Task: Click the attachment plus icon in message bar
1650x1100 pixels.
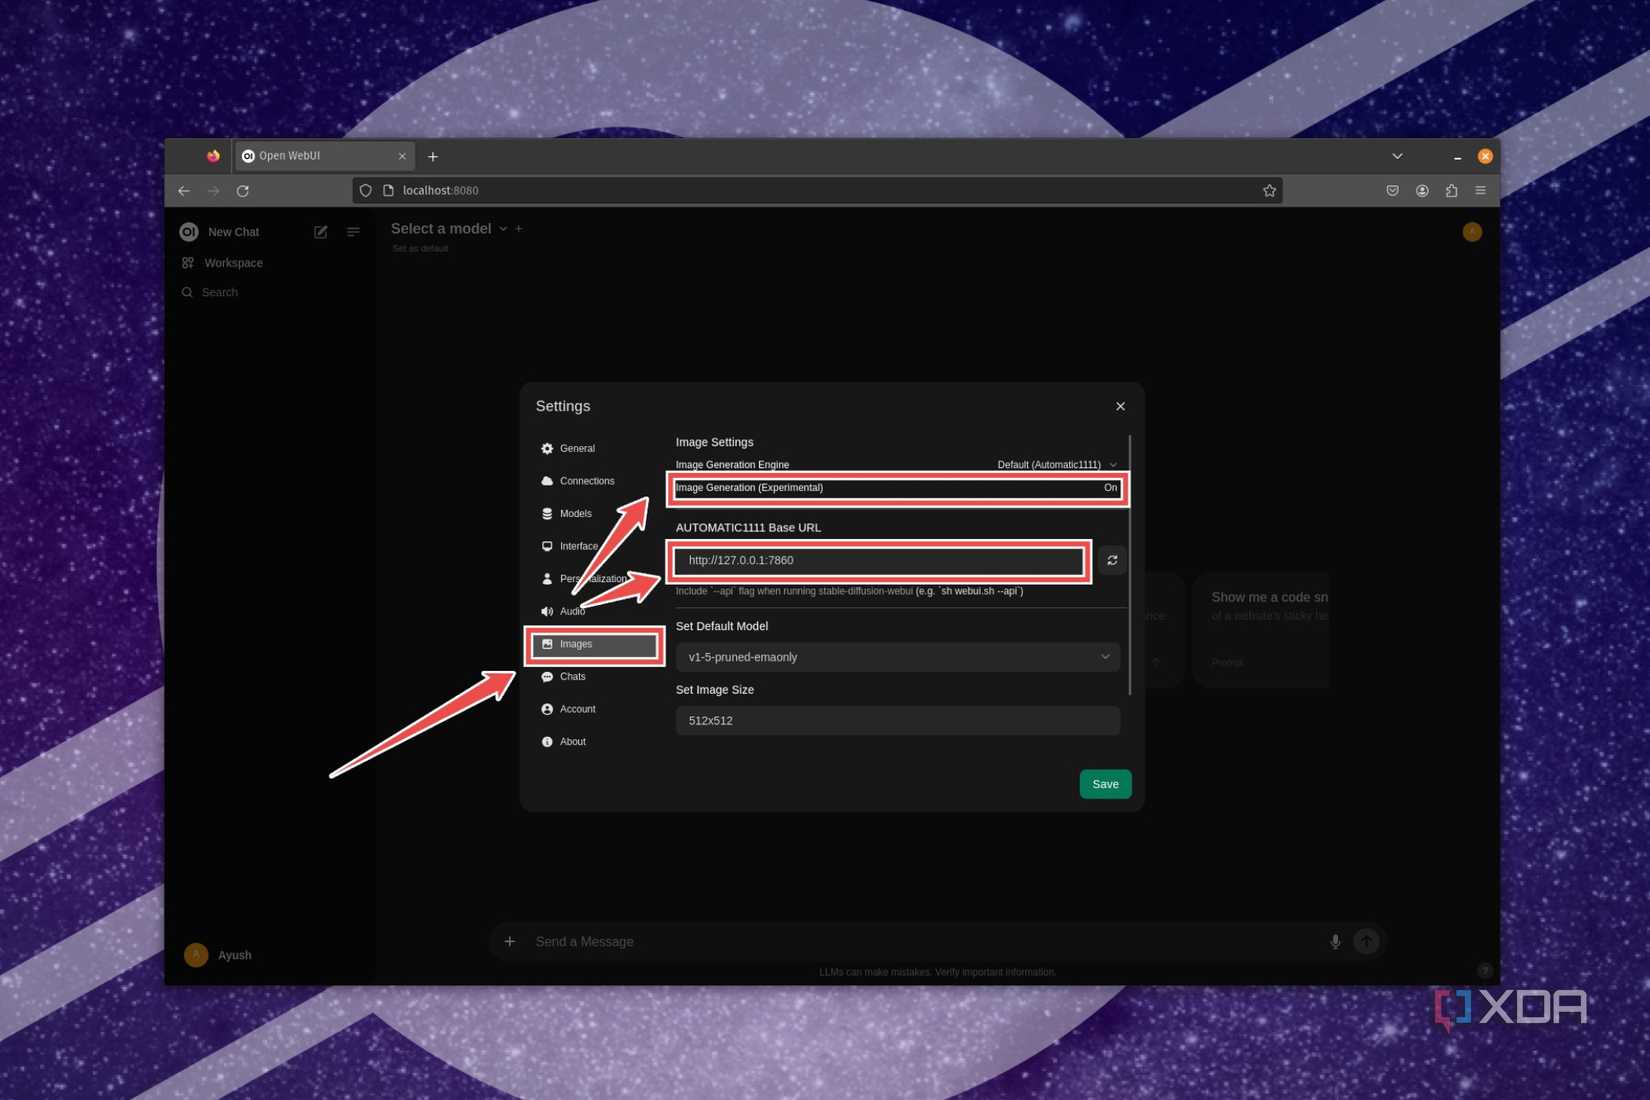Action: (x=510, y=942)
